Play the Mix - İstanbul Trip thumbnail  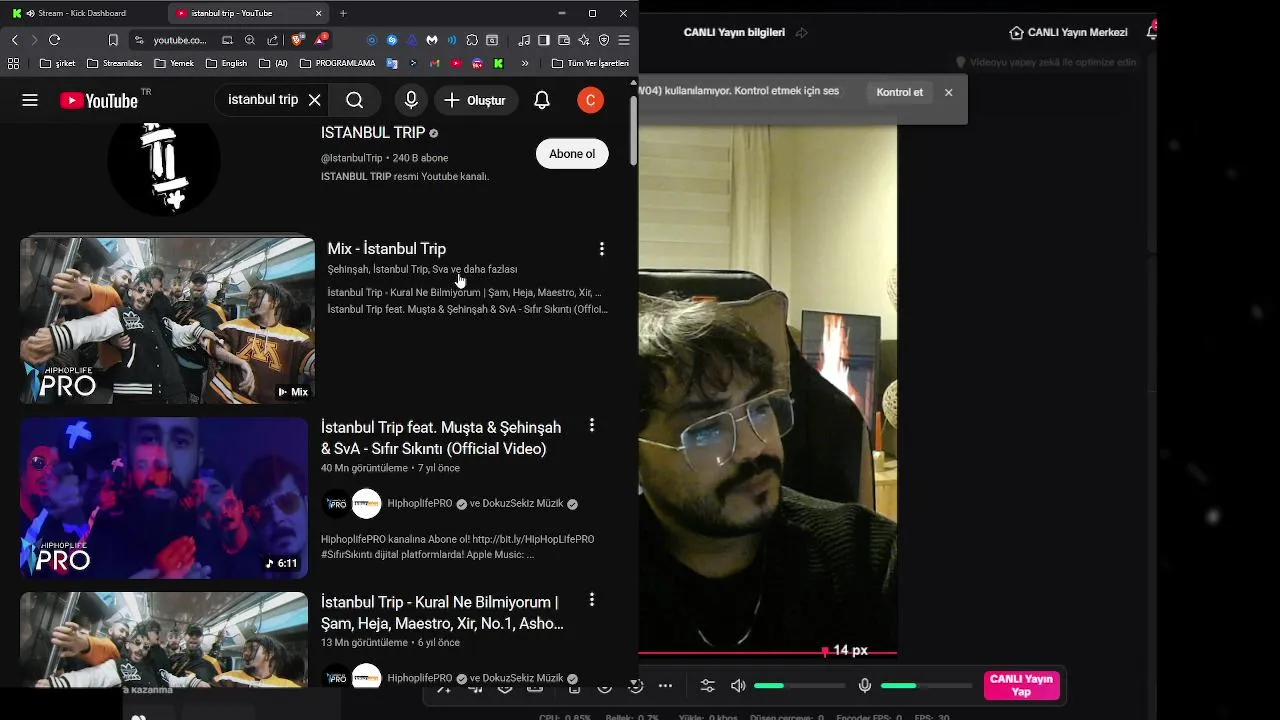point(167,321)
